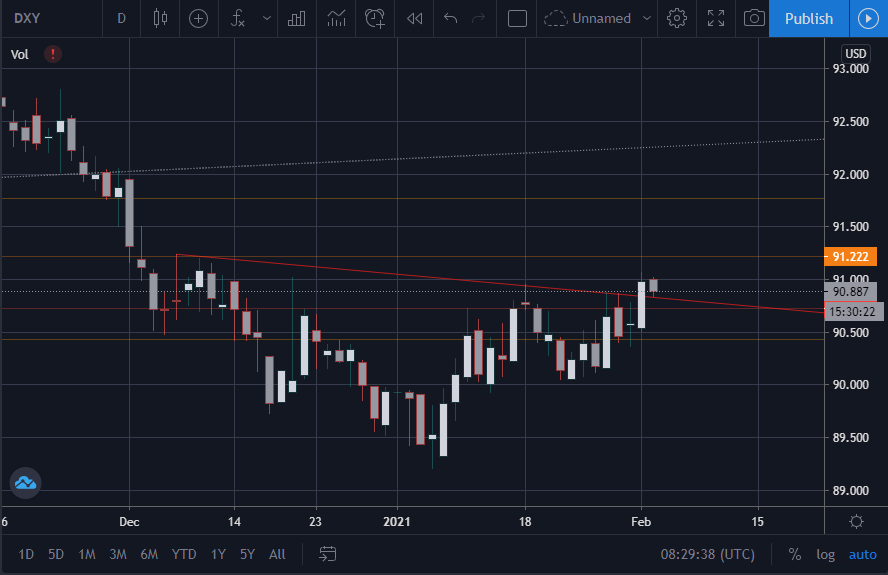
Task: Select the 1M date range
Action: 87,554
